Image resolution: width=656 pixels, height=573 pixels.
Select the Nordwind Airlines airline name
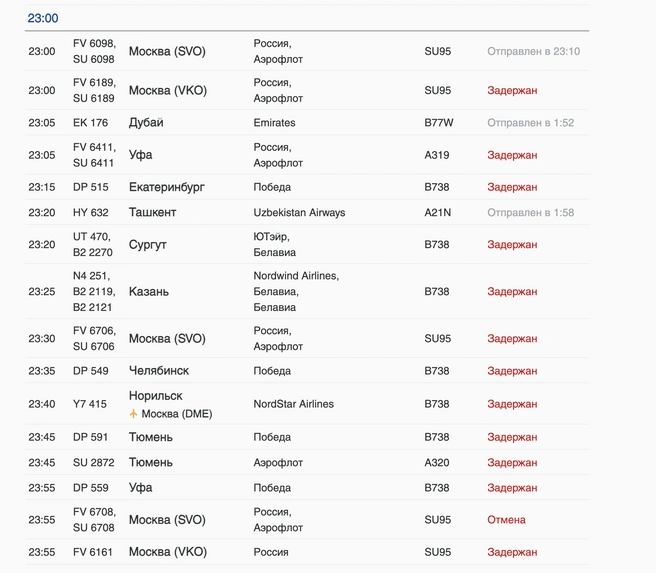[296, 276]
